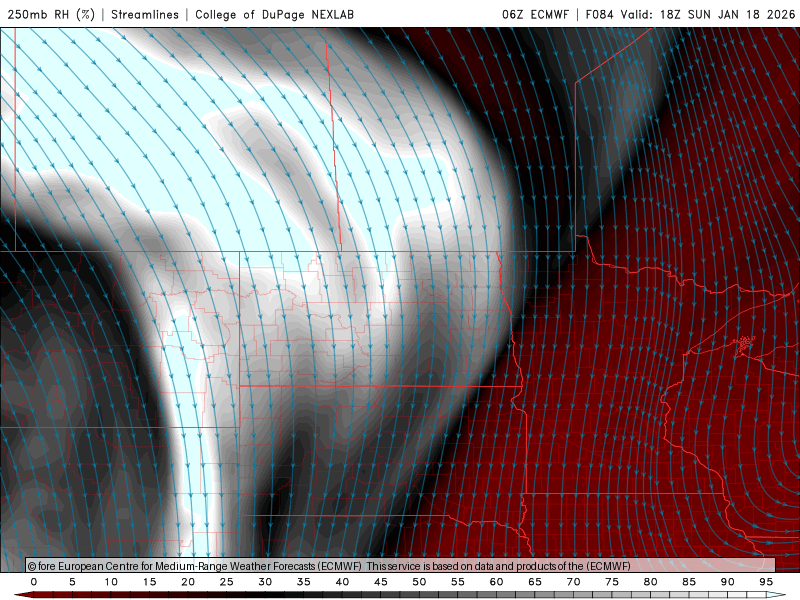Select the "Streamlines" label in the header
Screen dimensions: 800x600
click(145, 14)
